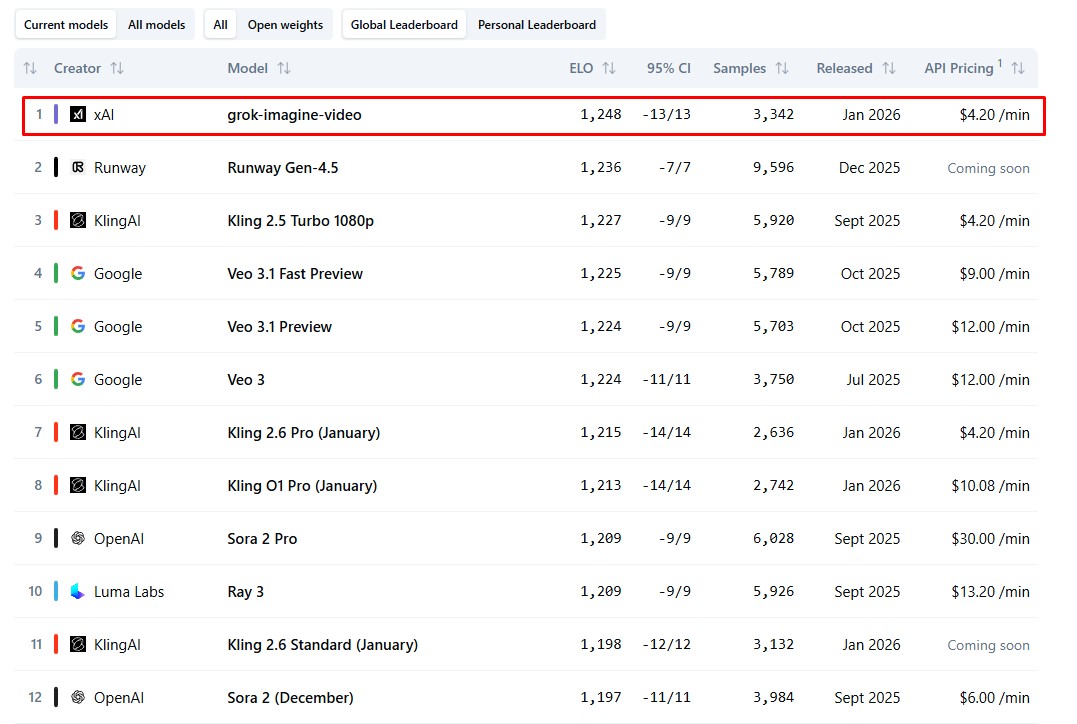
Task: Open Kling 2.6 Pro (January) entry
Action: tap(304, 433)
